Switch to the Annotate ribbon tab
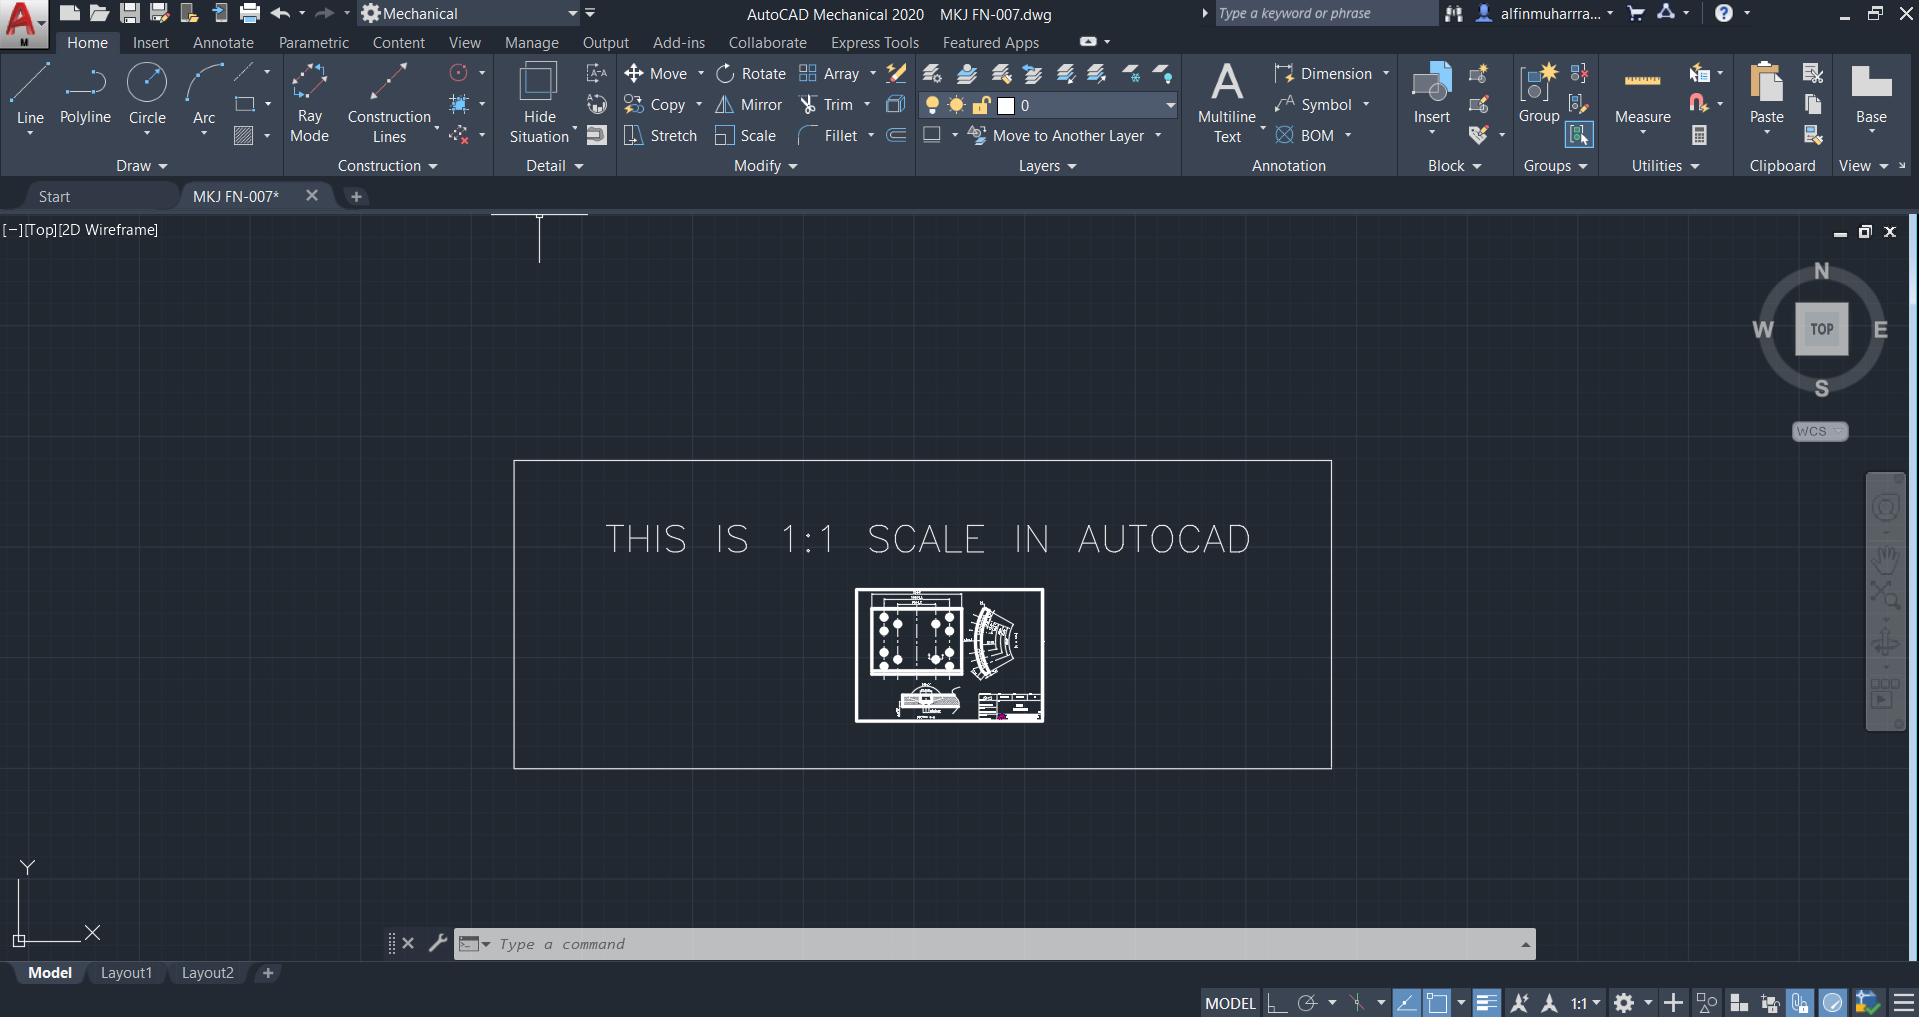The width and height of the screenshot is (1919, 1017). pyautogui.click(x=222, y=42)
